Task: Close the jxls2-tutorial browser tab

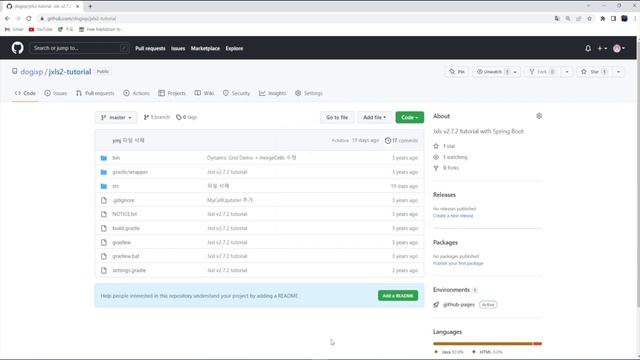Action: pyautogui.click(x=78, y=6)
